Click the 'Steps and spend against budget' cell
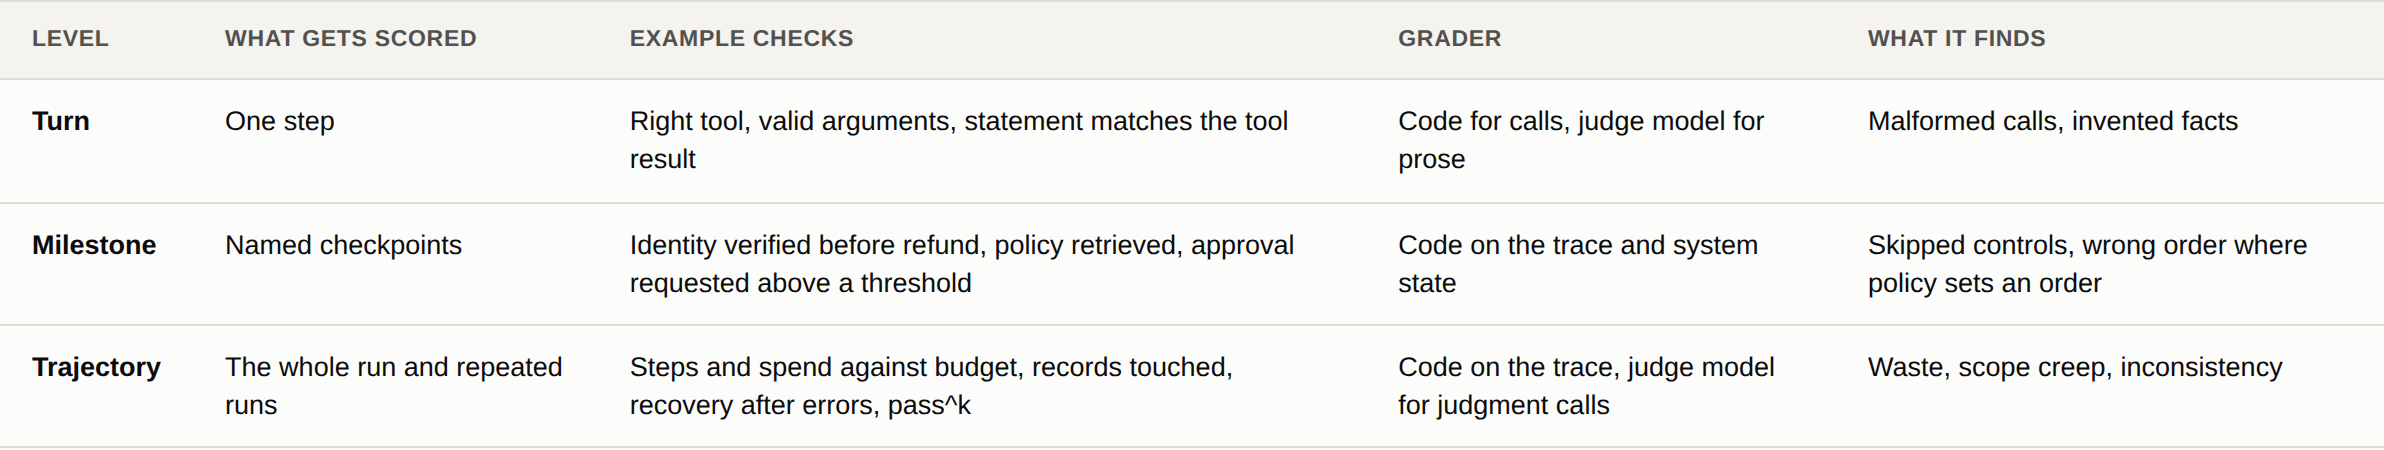Viewport: 2384px width, 450px height. coord(931,386)
